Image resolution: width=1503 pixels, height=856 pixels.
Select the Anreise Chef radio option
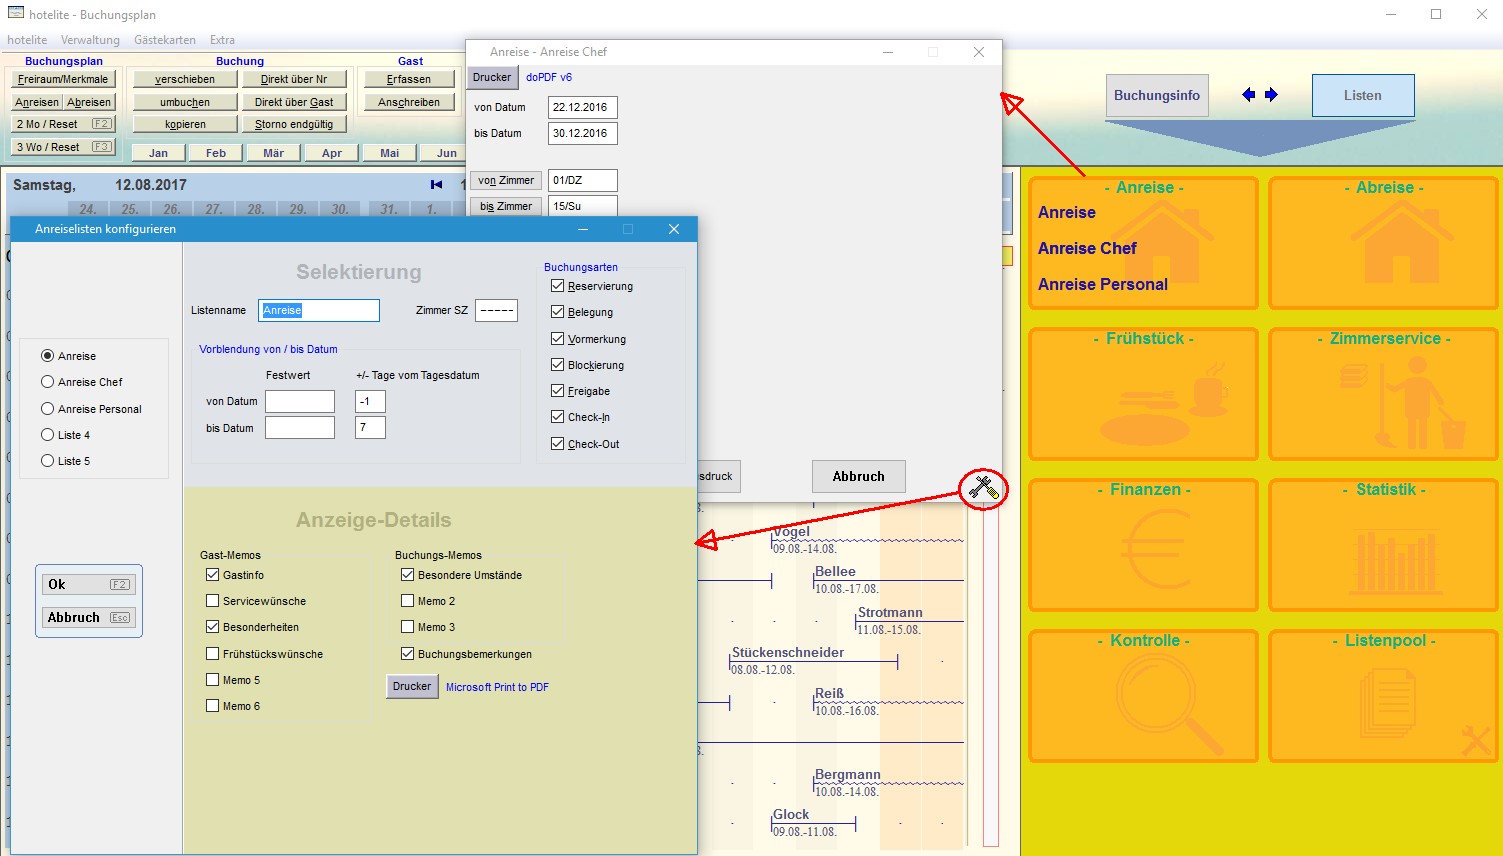(47, 382)
